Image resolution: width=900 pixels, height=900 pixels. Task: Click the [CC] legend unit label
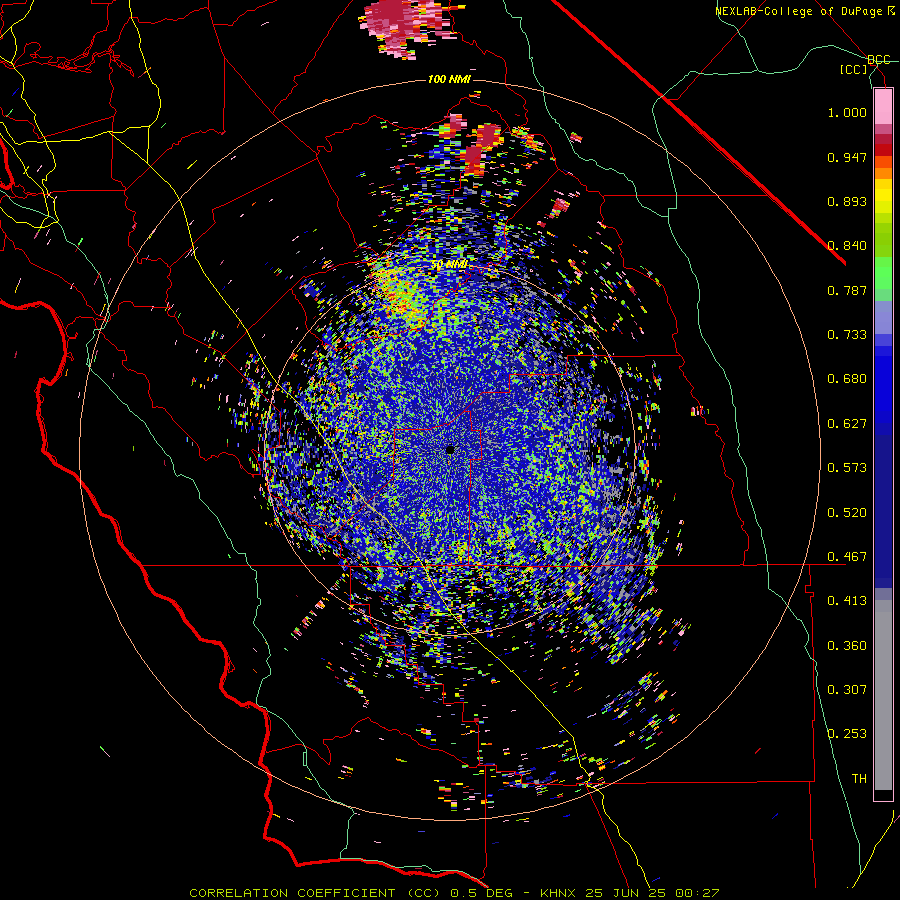[854, 69]
